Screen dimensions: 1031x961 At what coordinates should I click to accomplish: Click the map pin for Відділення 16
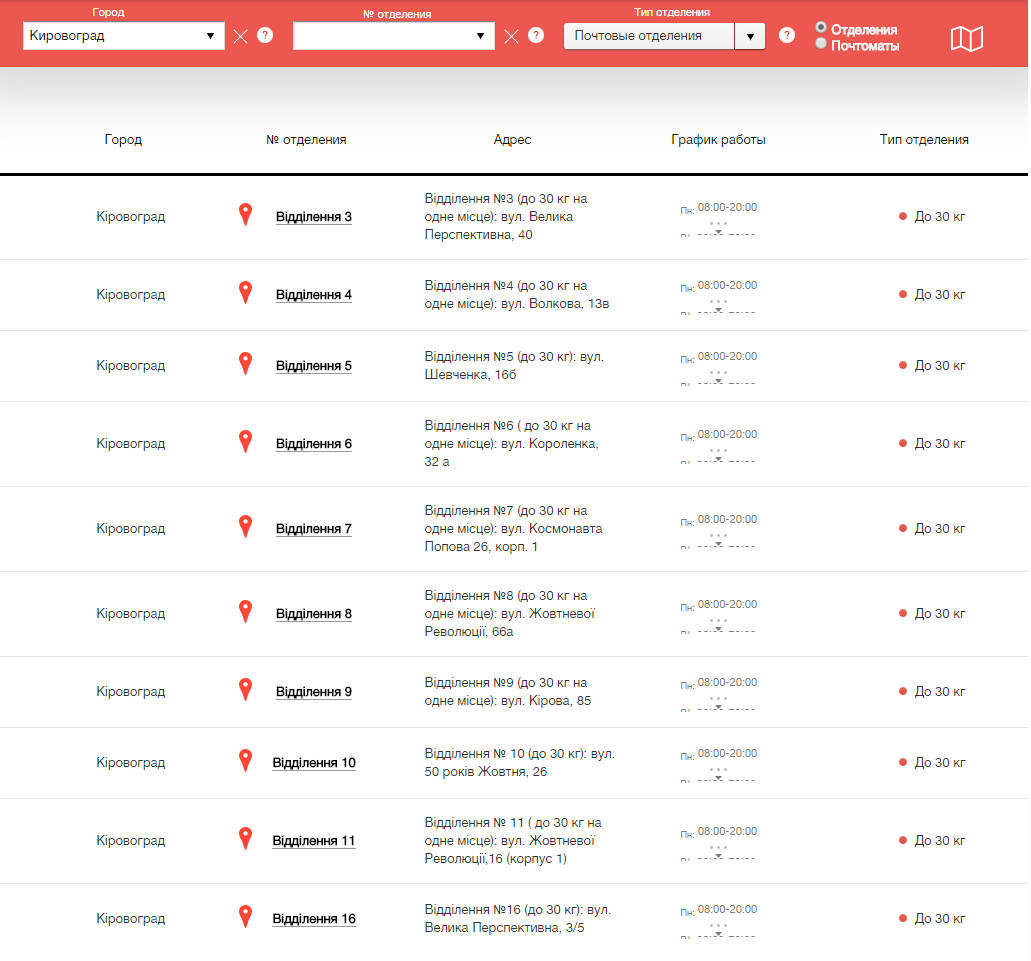coord(245,916)
